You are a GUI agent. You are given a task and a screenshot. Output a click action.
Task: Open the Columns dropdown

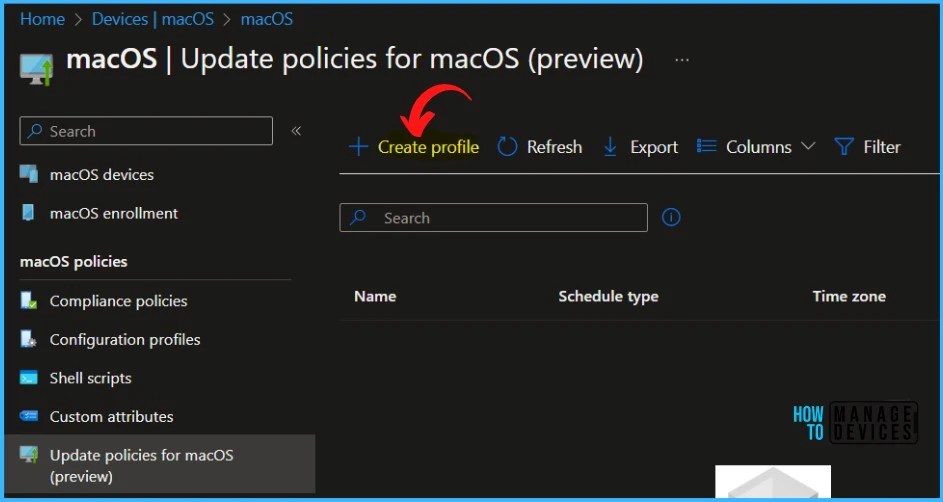pyautogui.click(x=756, y=147)
